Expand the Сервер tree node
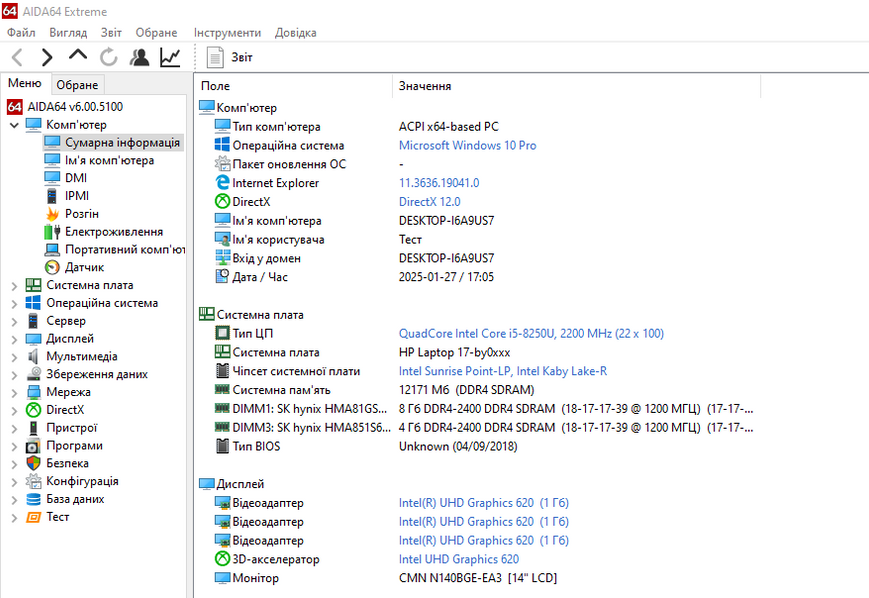 point(14,321)
